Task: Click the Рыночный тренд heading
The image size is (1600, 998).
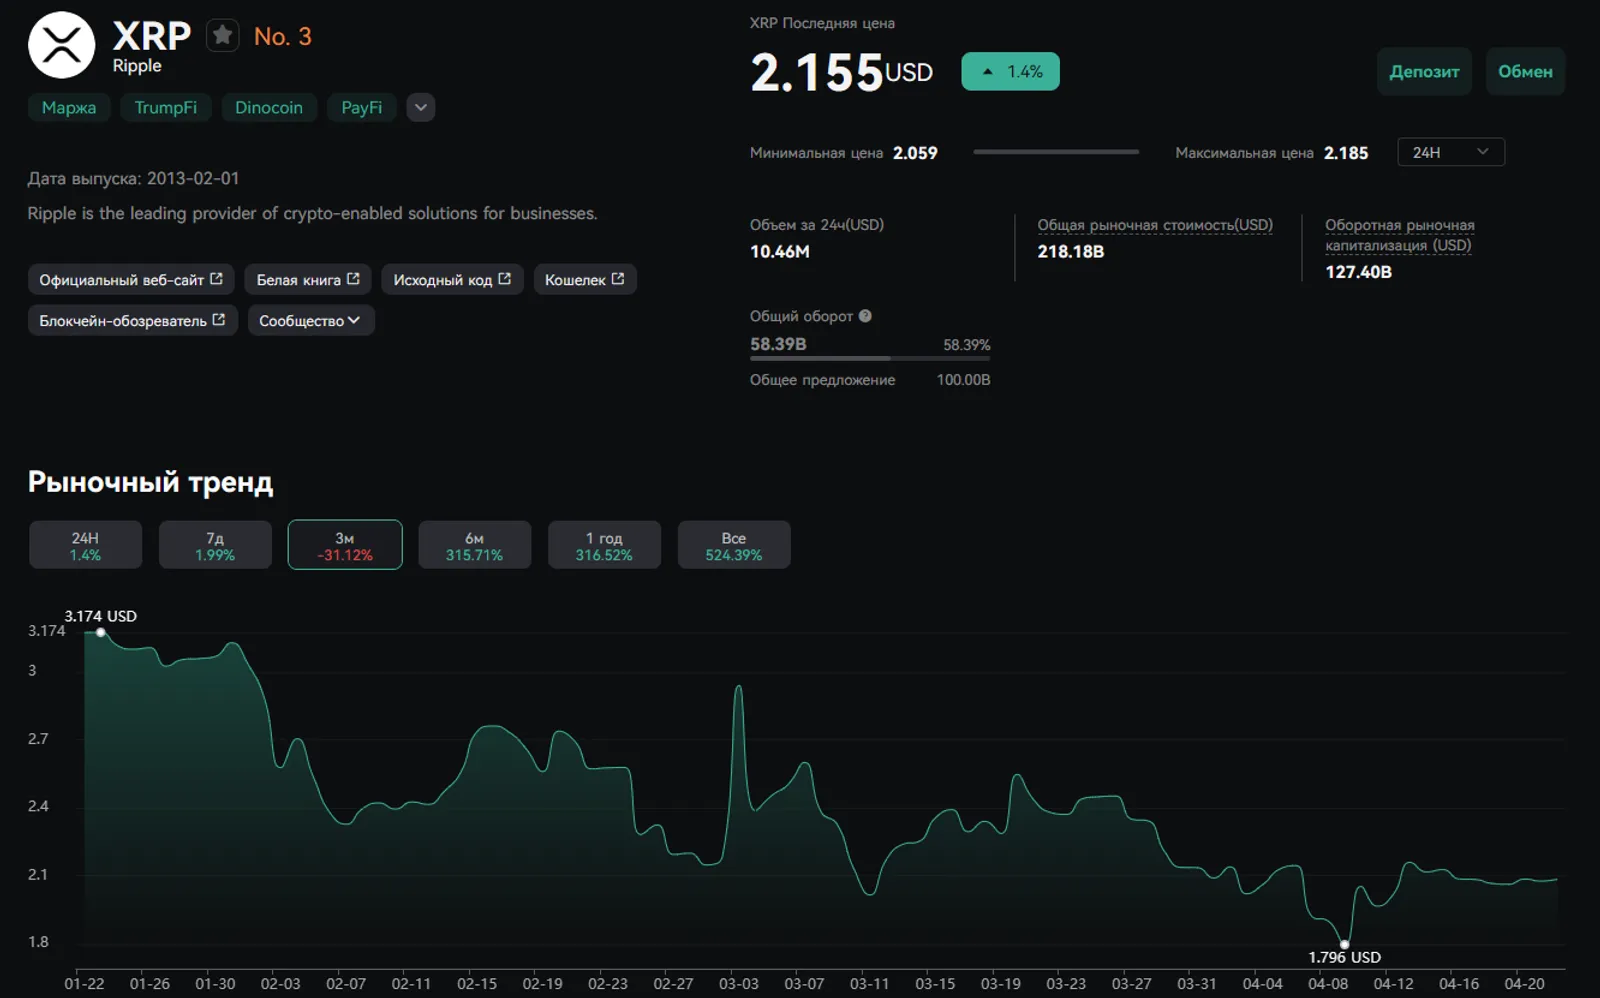Action: point(150,483)
